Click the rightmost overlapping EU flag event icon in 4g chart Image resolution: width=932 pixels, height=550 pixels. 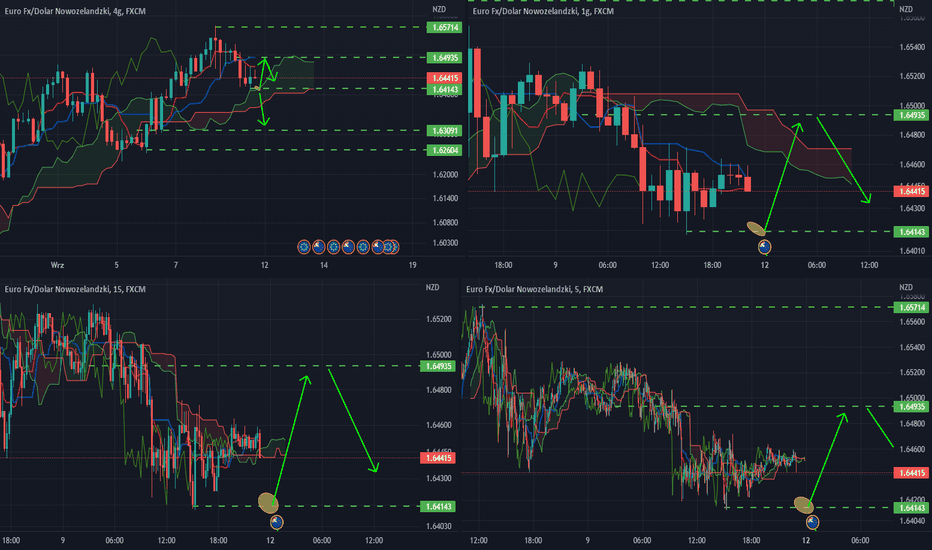tap(396, 247)
